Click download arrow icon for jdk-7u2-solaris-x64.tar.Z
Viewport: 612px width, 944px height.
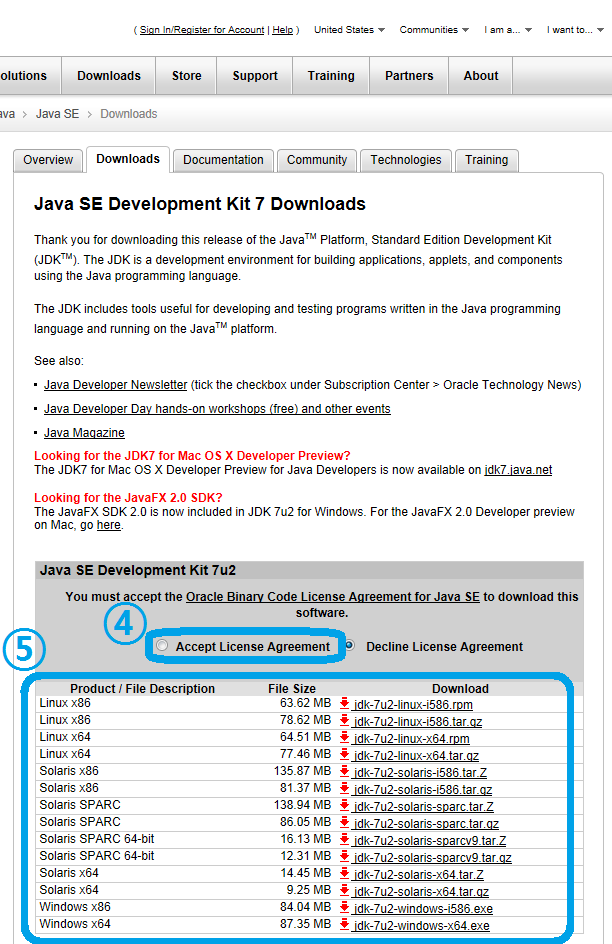coord(344,873)
